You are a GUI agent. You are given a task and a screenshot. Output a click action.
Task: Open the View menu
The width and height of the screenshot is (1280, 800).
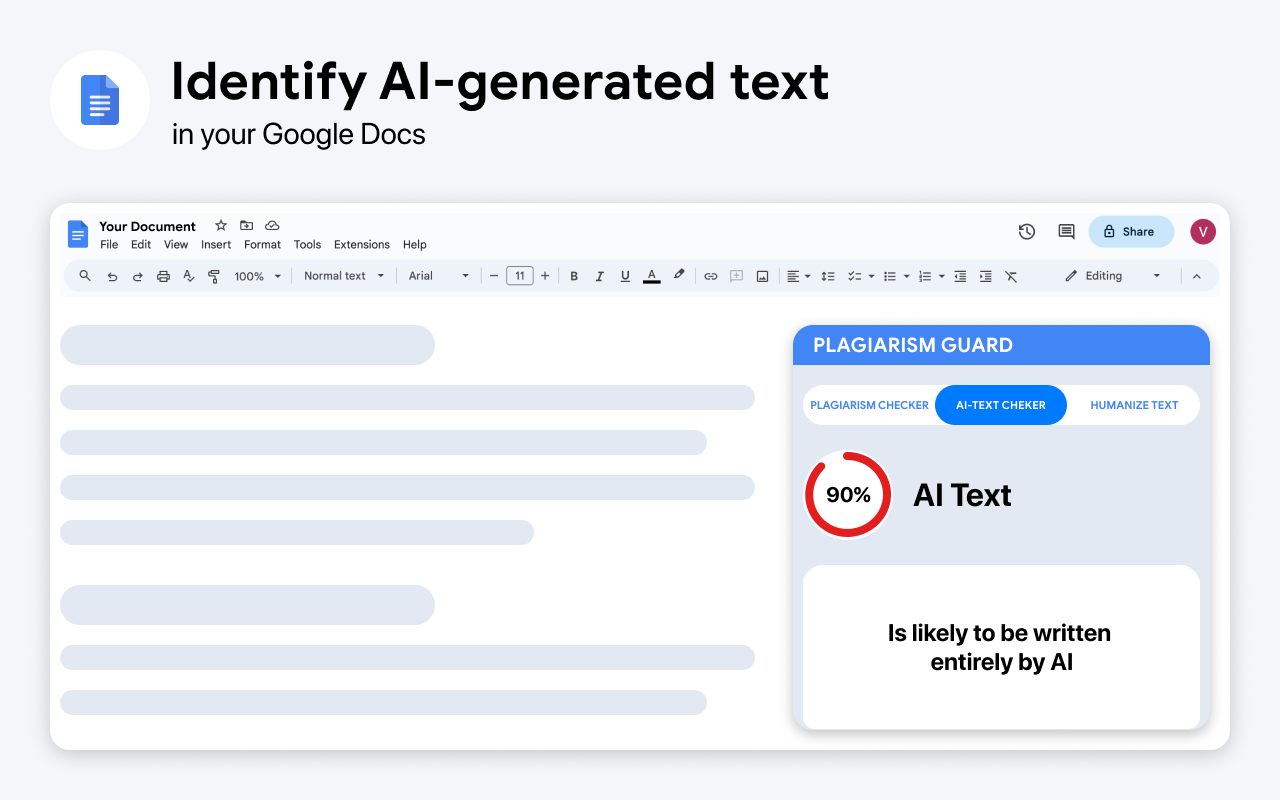coord(176,245)
